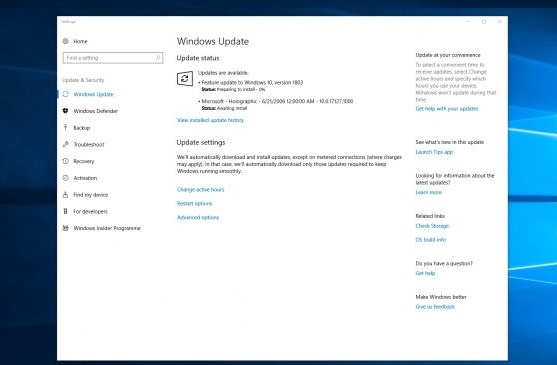Click Feature update to Windows 10 version 1803 entry
557x365 pixels.
[x=252, y=82]
